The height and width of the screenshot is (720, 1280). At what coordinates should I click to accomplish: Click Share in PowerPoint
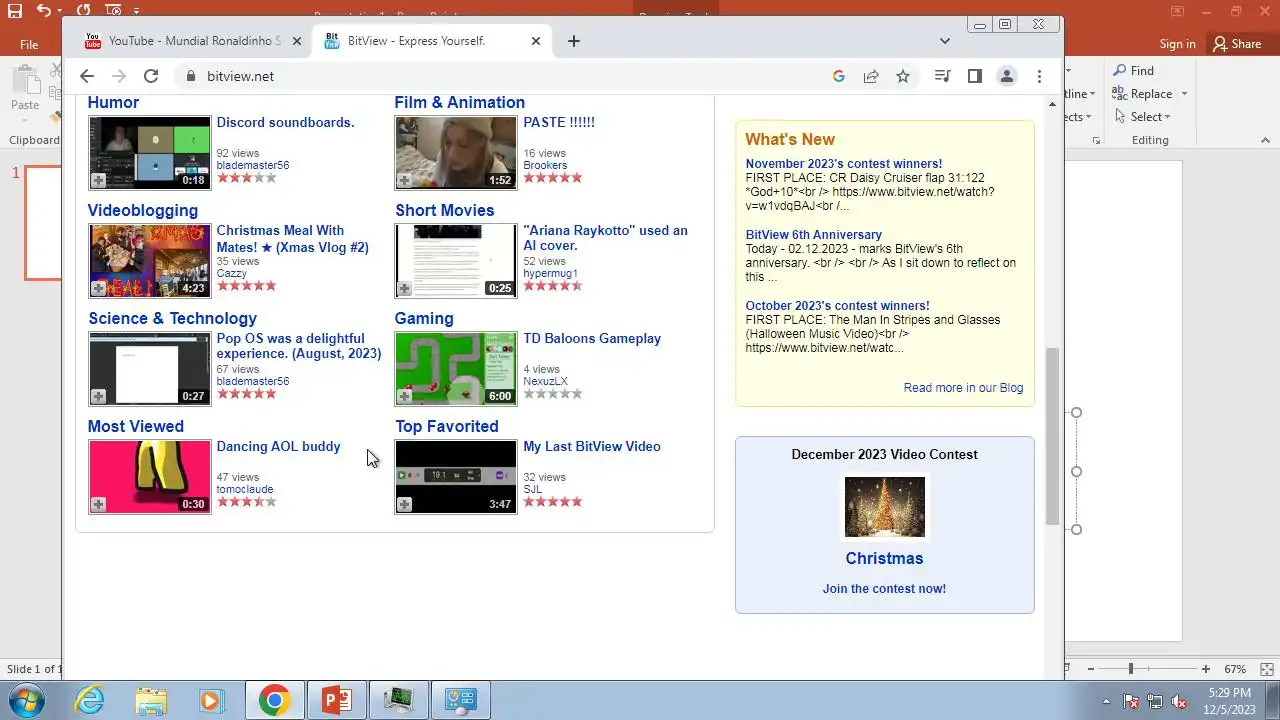click(1237, 44)
